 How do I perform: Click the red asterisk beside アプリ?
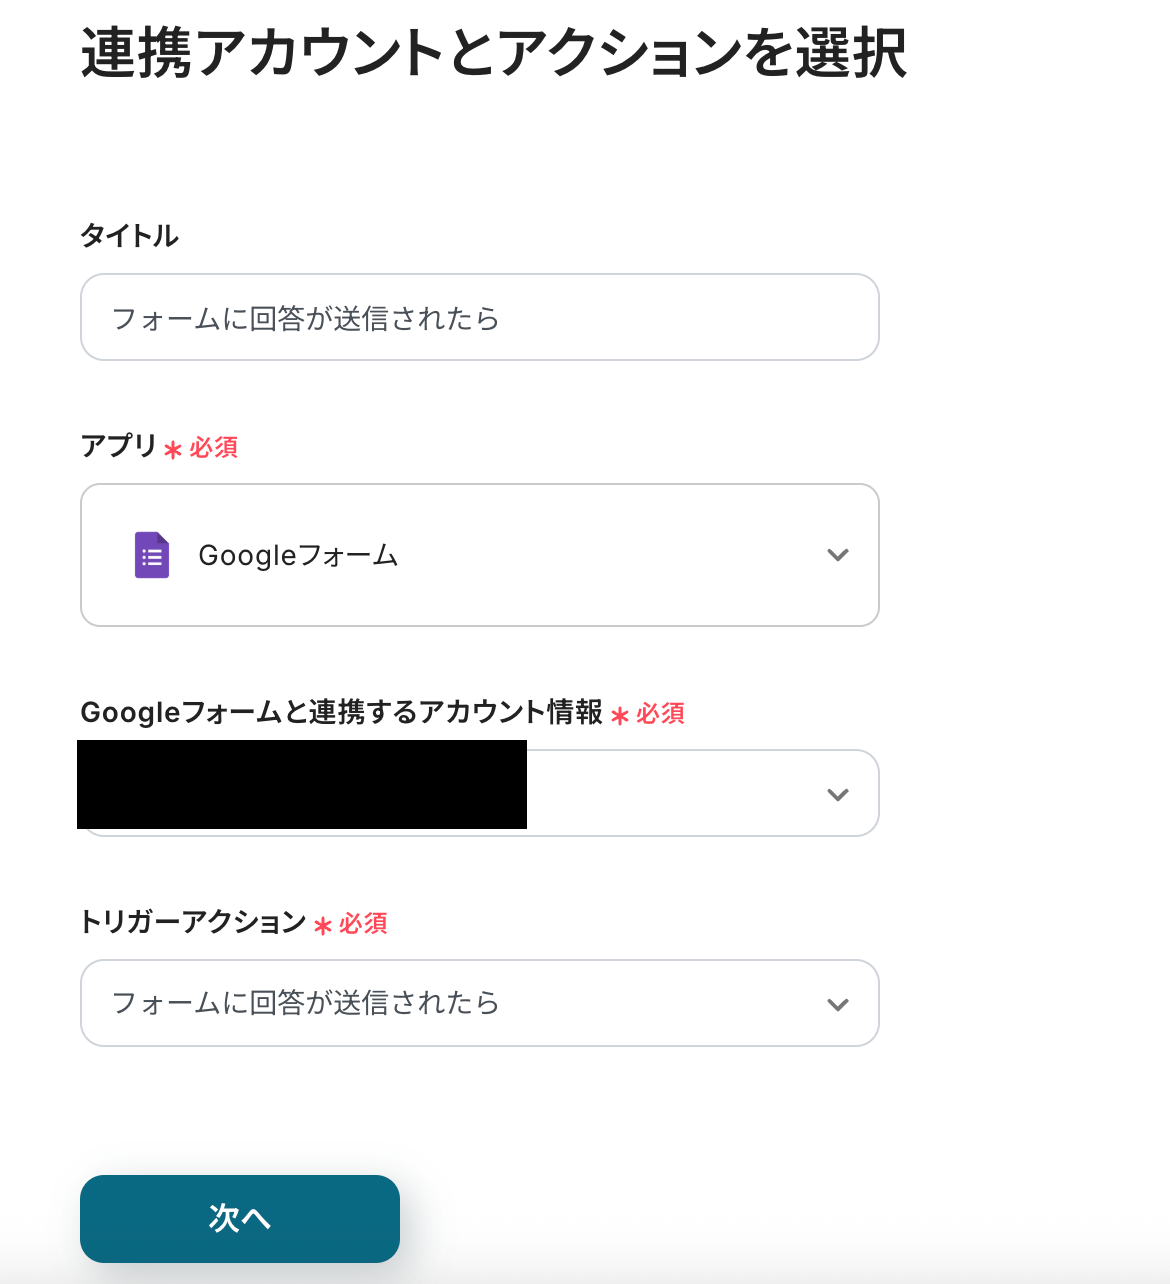tap(173, 450)
